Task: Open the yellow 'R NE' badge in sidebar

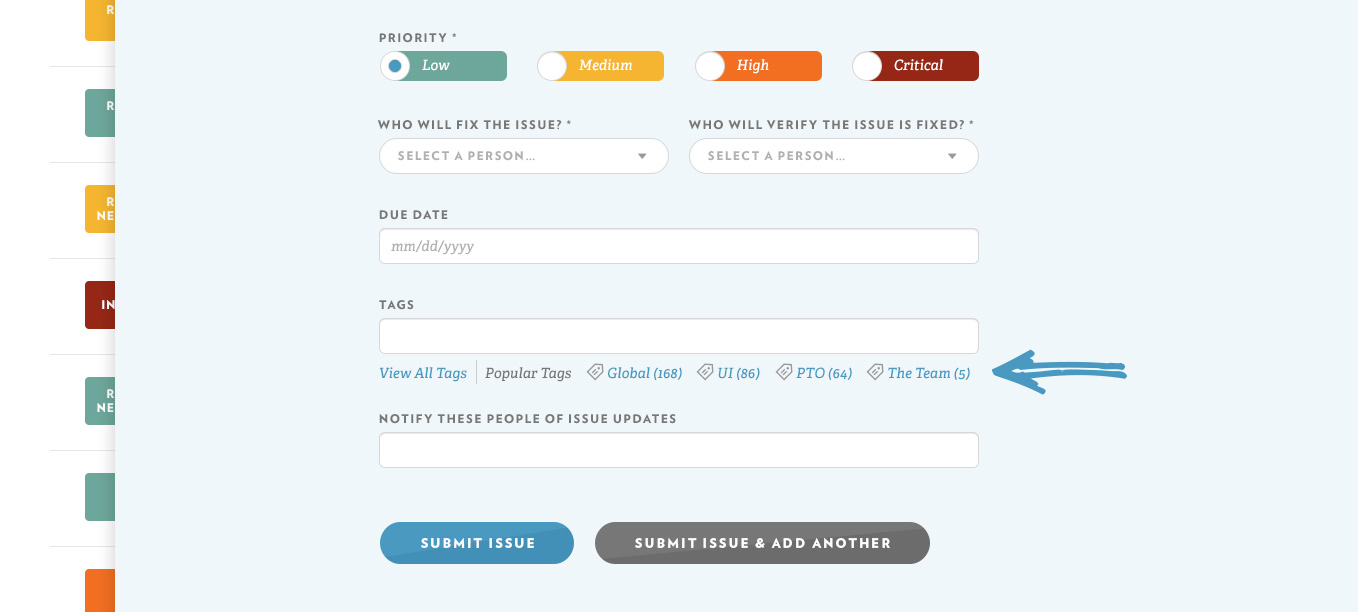Action: click(x=98, y=208)
